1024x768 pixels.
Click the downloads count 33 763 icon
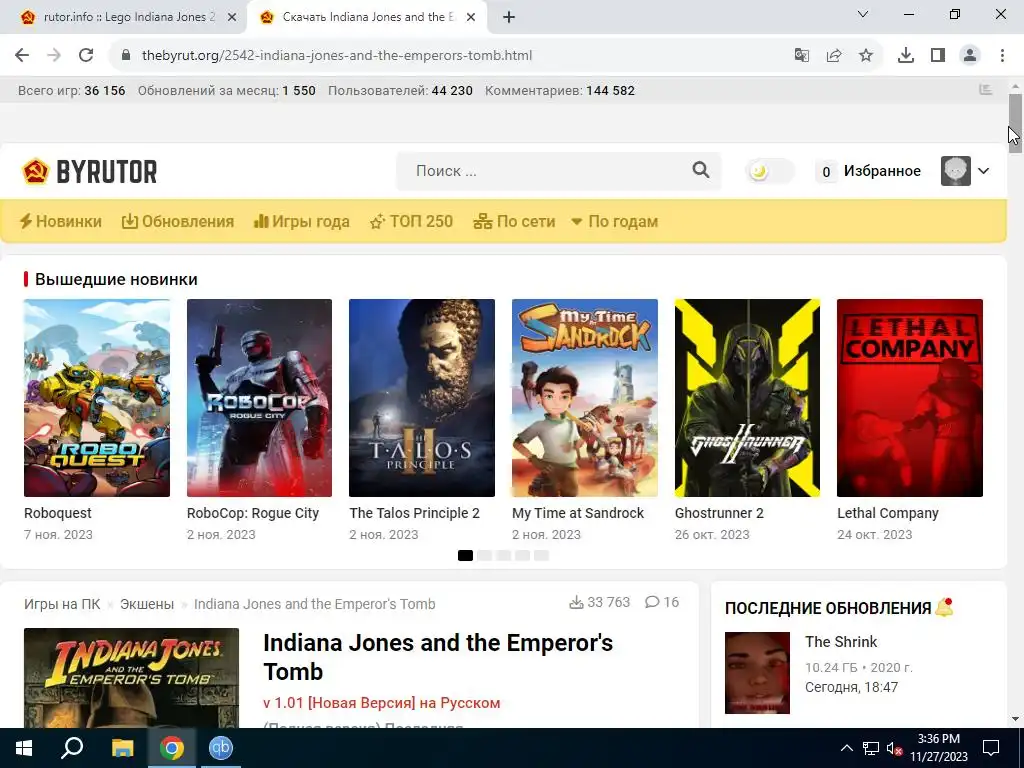(x=576, y=602)
